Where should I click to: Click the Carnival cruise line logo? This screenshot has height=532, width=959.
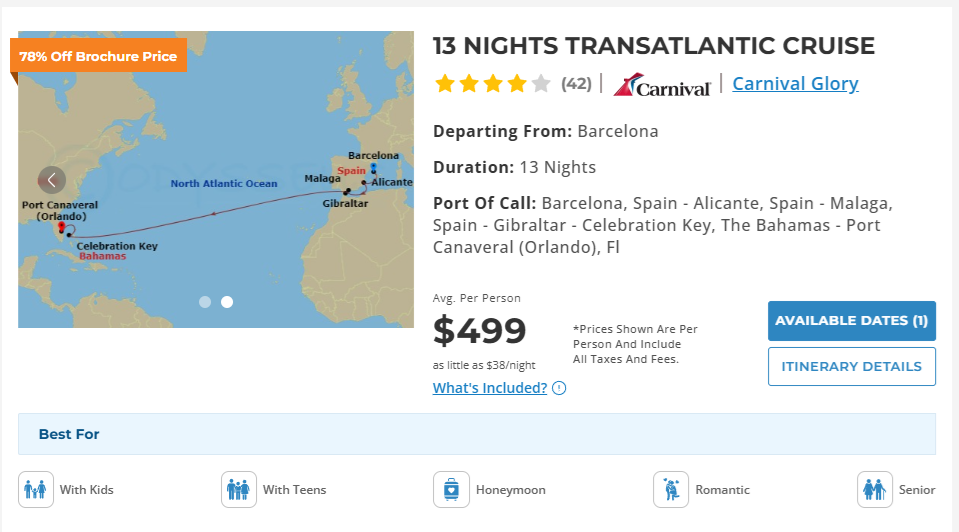662,85
